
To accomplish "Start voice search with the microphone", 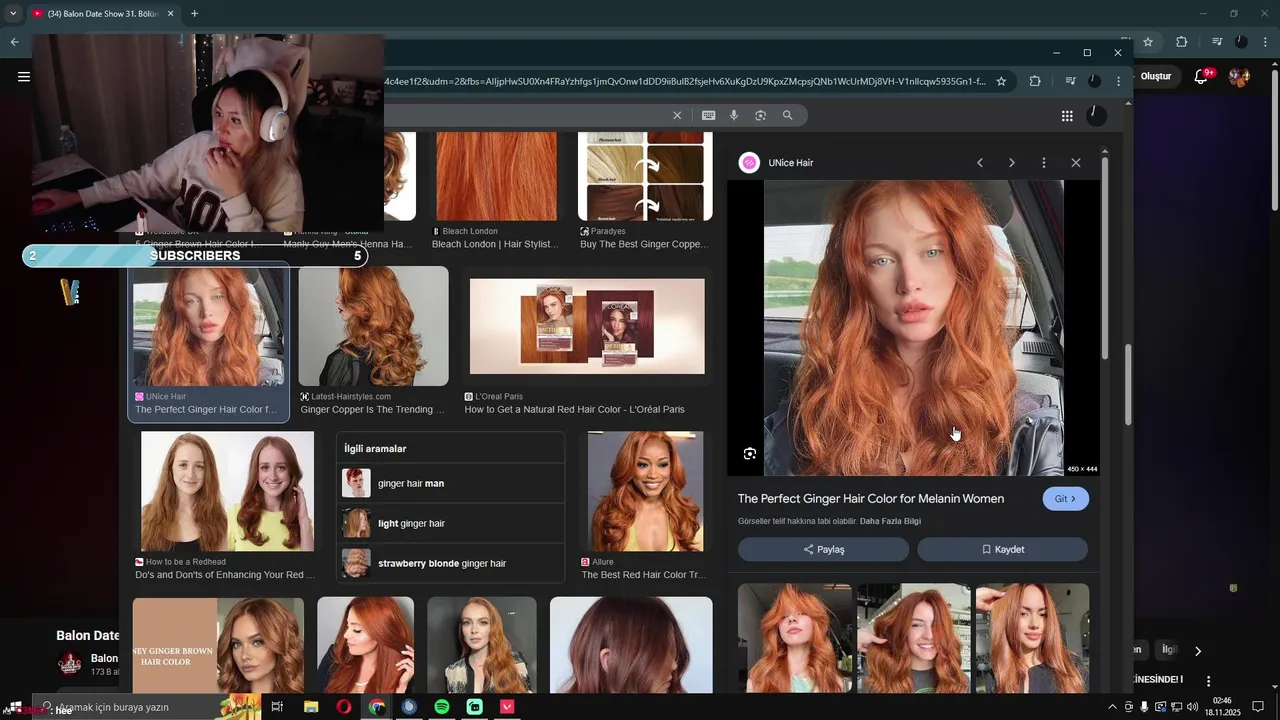I will point(734,115).
